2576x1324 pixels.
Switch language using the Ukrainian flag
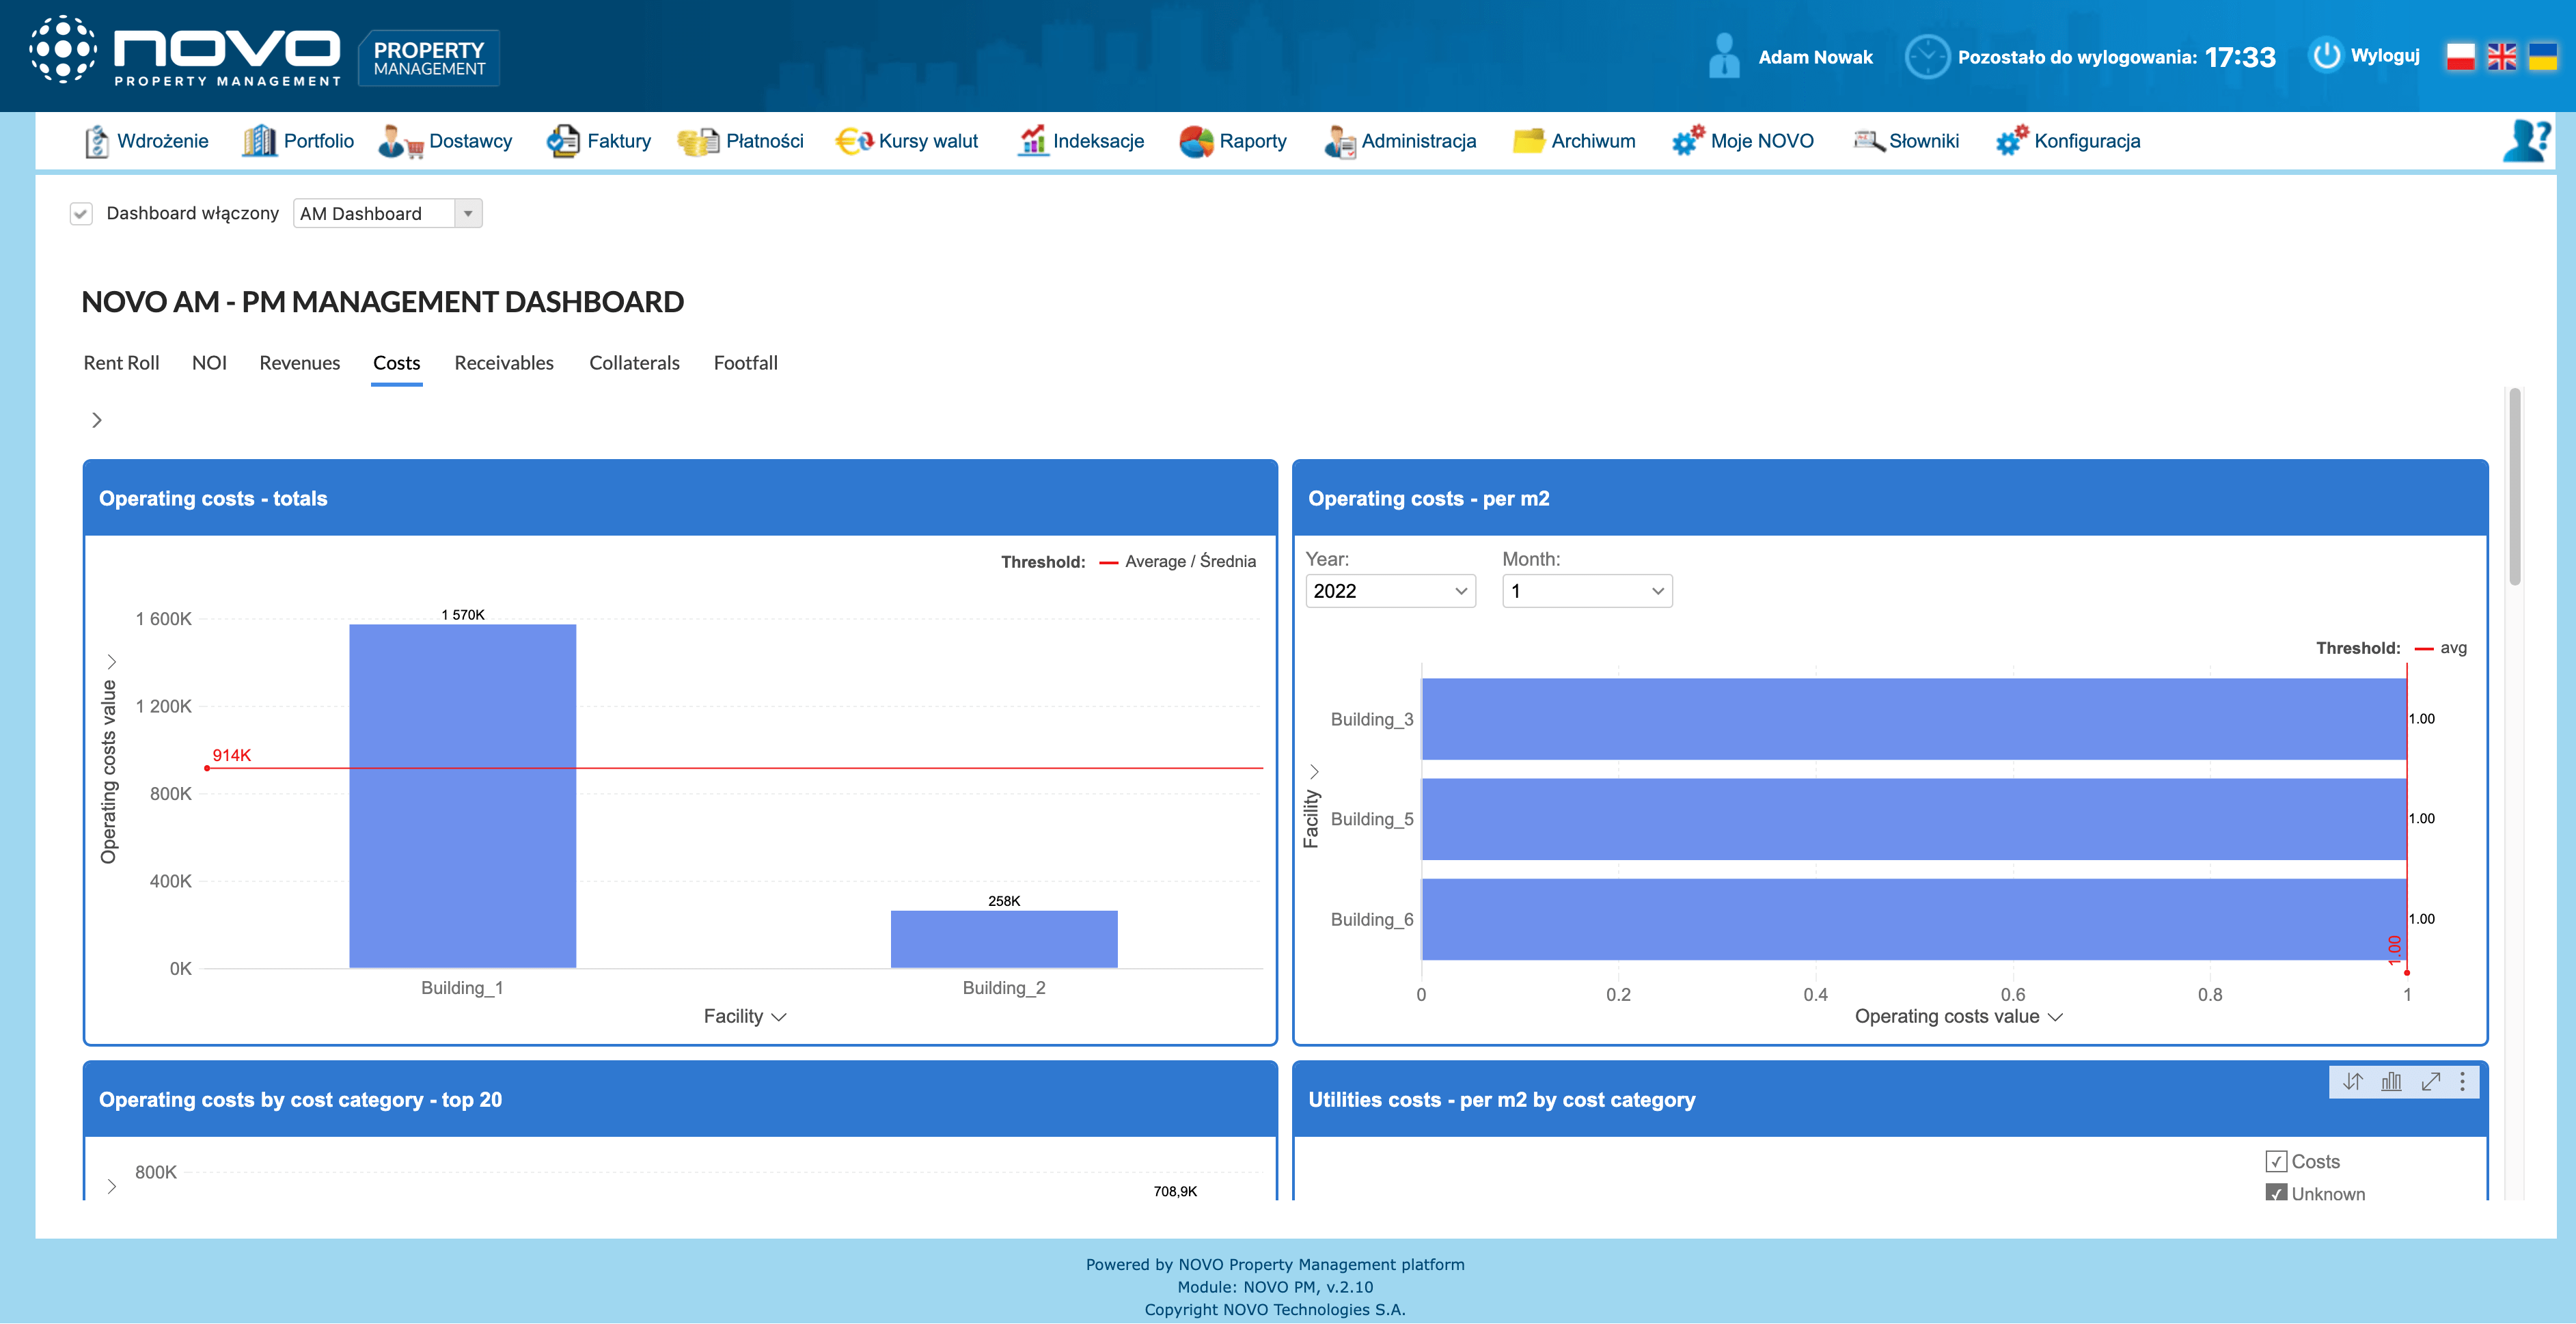(x=2543, y=57)
